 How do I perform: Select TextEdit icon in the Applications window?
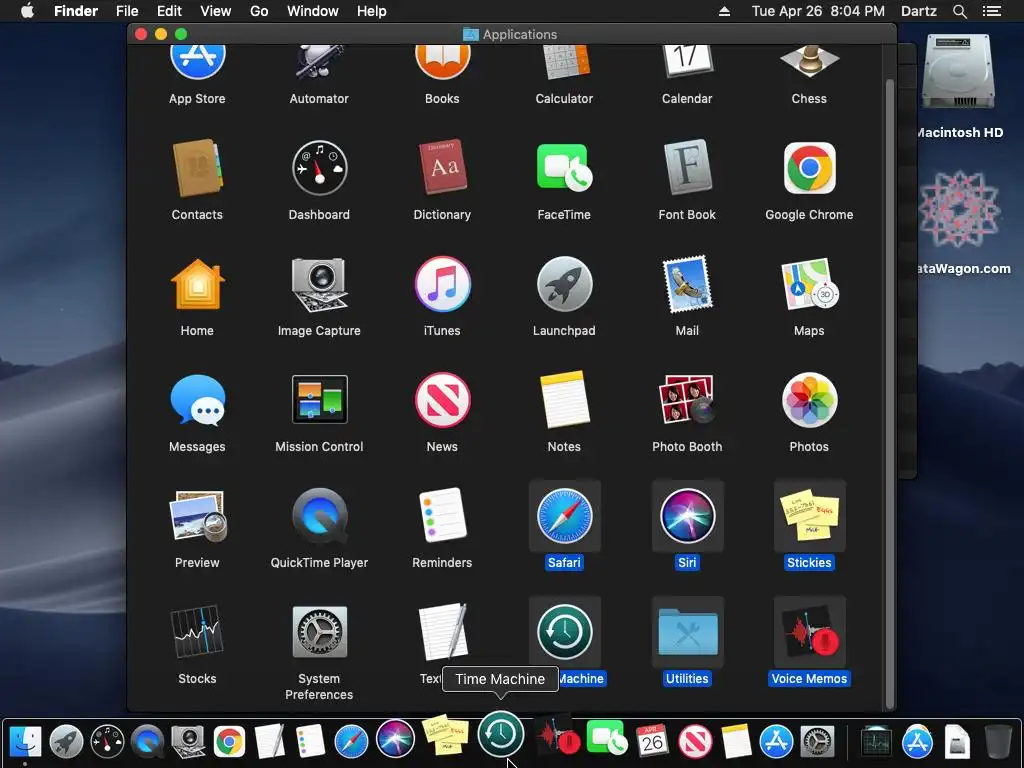pyautogui.click(x=442, y=632)
